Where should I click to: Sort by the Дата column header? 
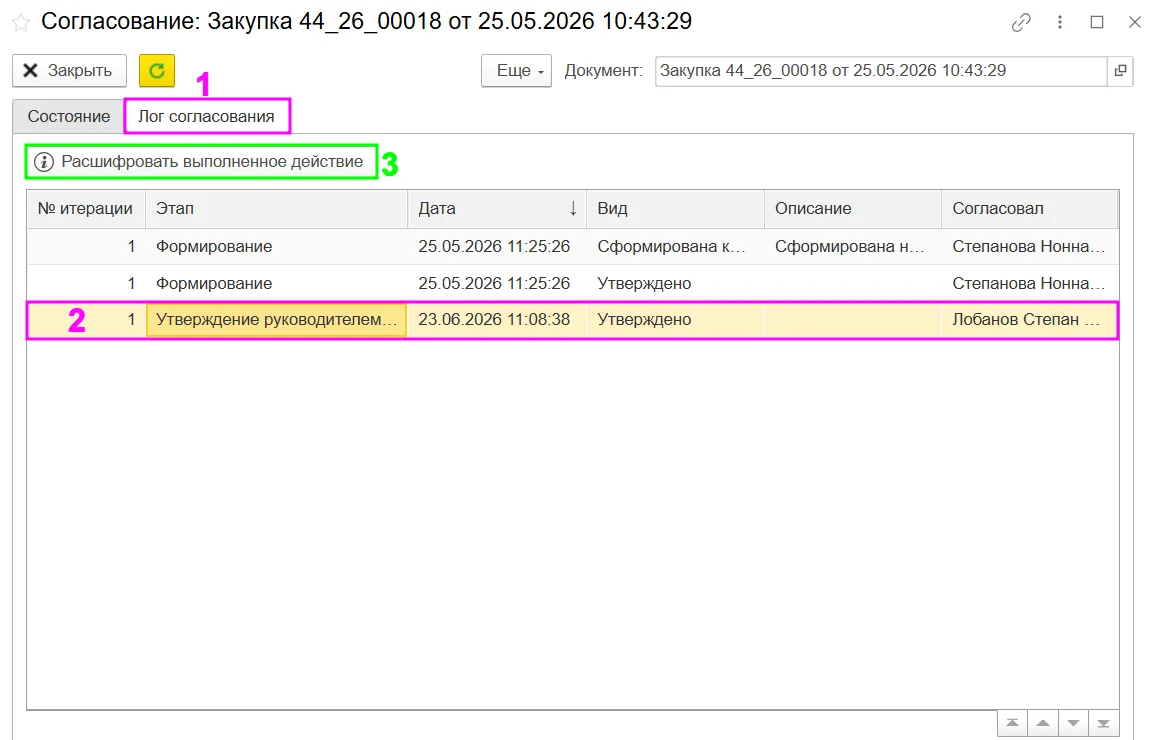(497, 209)
